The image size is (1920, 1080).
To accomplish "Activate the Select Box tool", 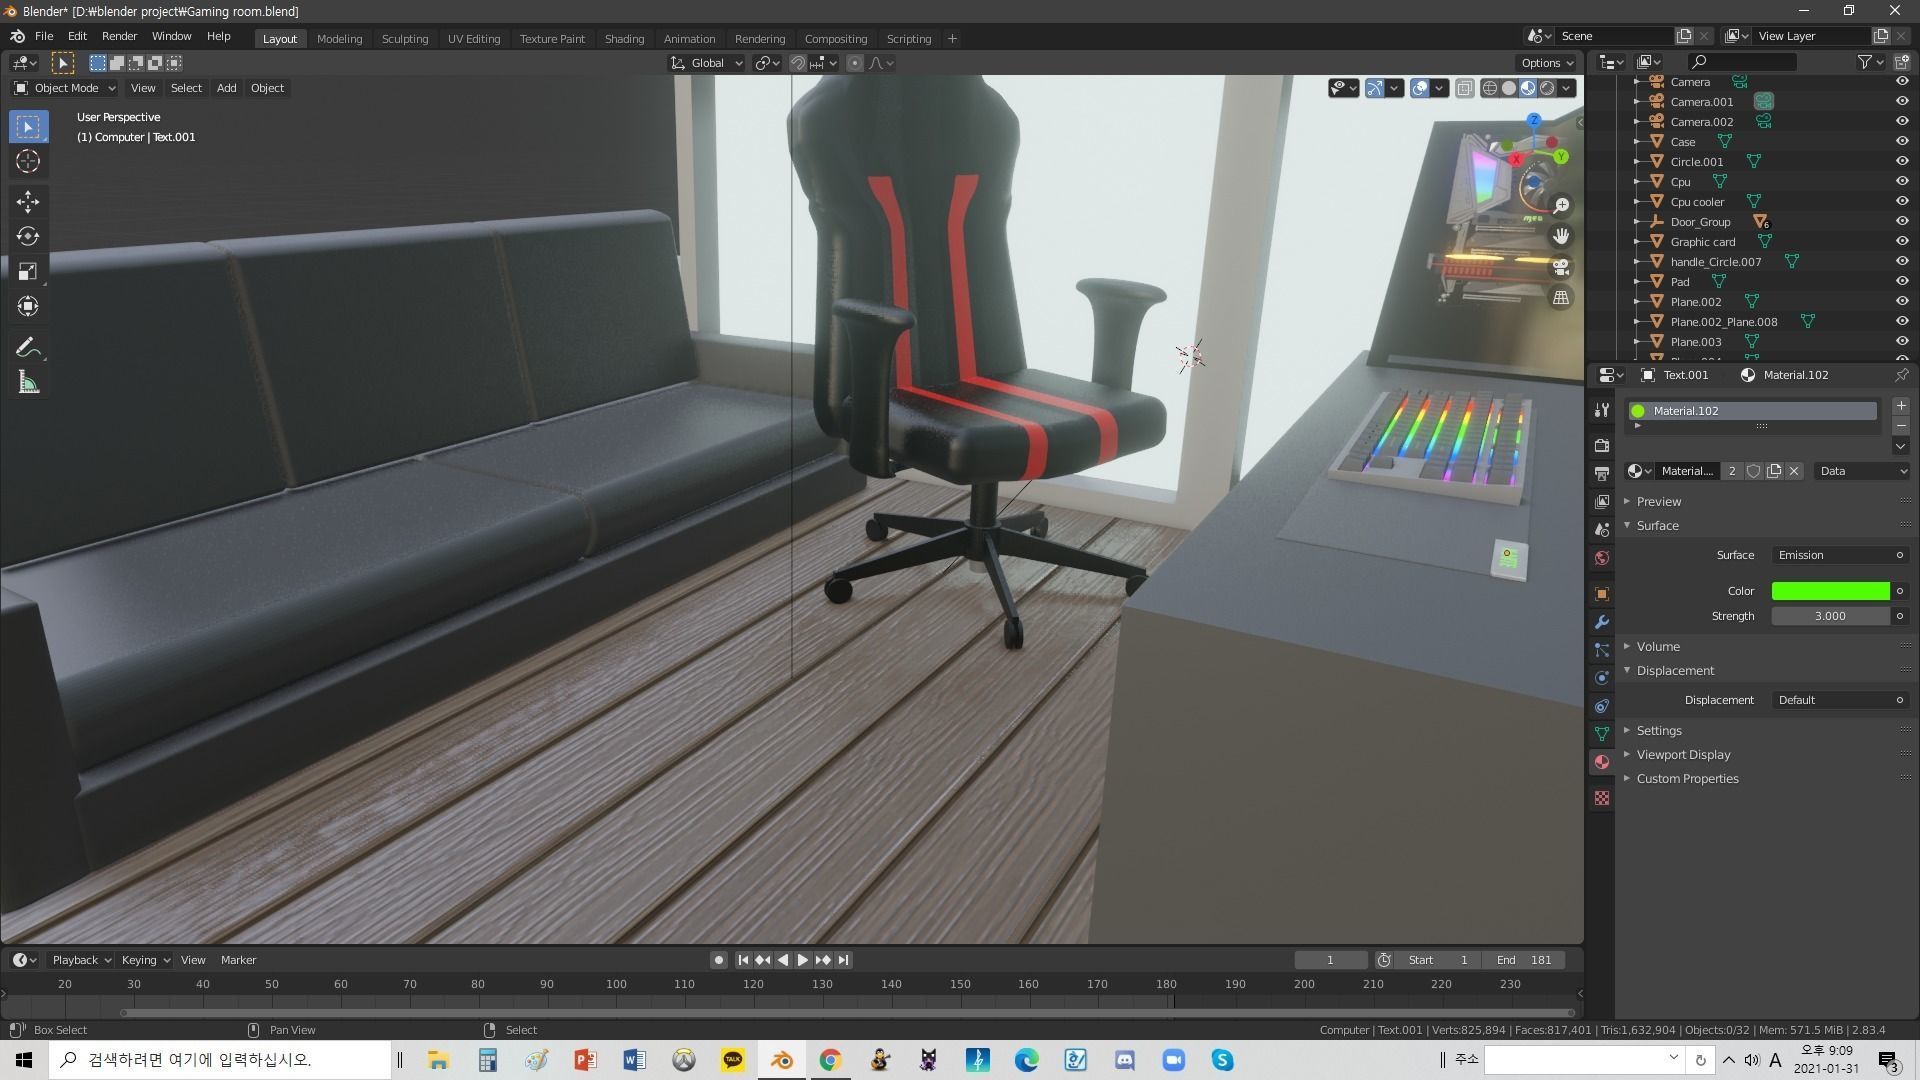I will pyautogui.click(x=28, y=127).
